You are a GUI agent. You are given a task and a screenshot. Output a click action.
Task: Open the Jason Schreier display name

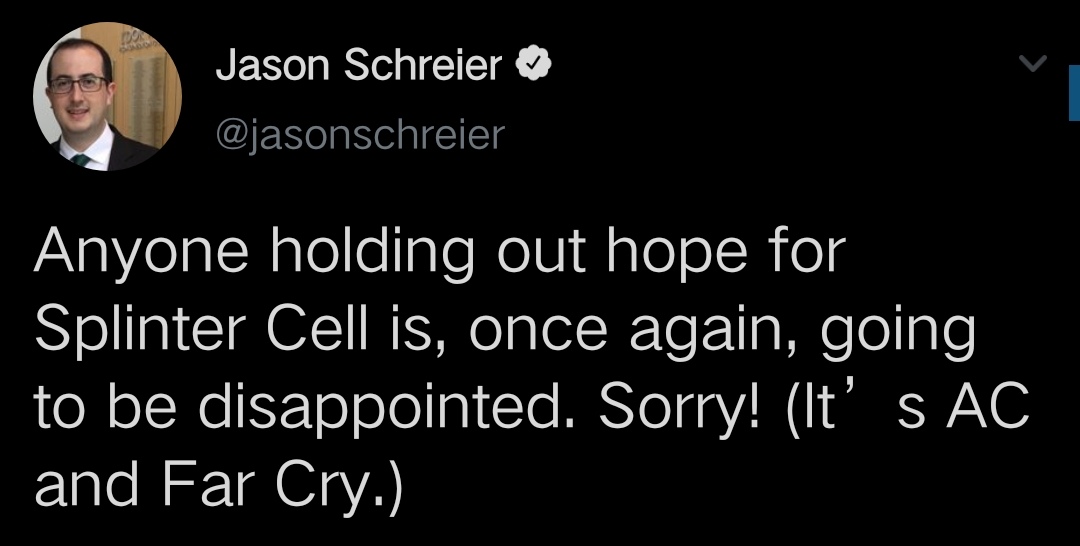[x=358, y=65]
